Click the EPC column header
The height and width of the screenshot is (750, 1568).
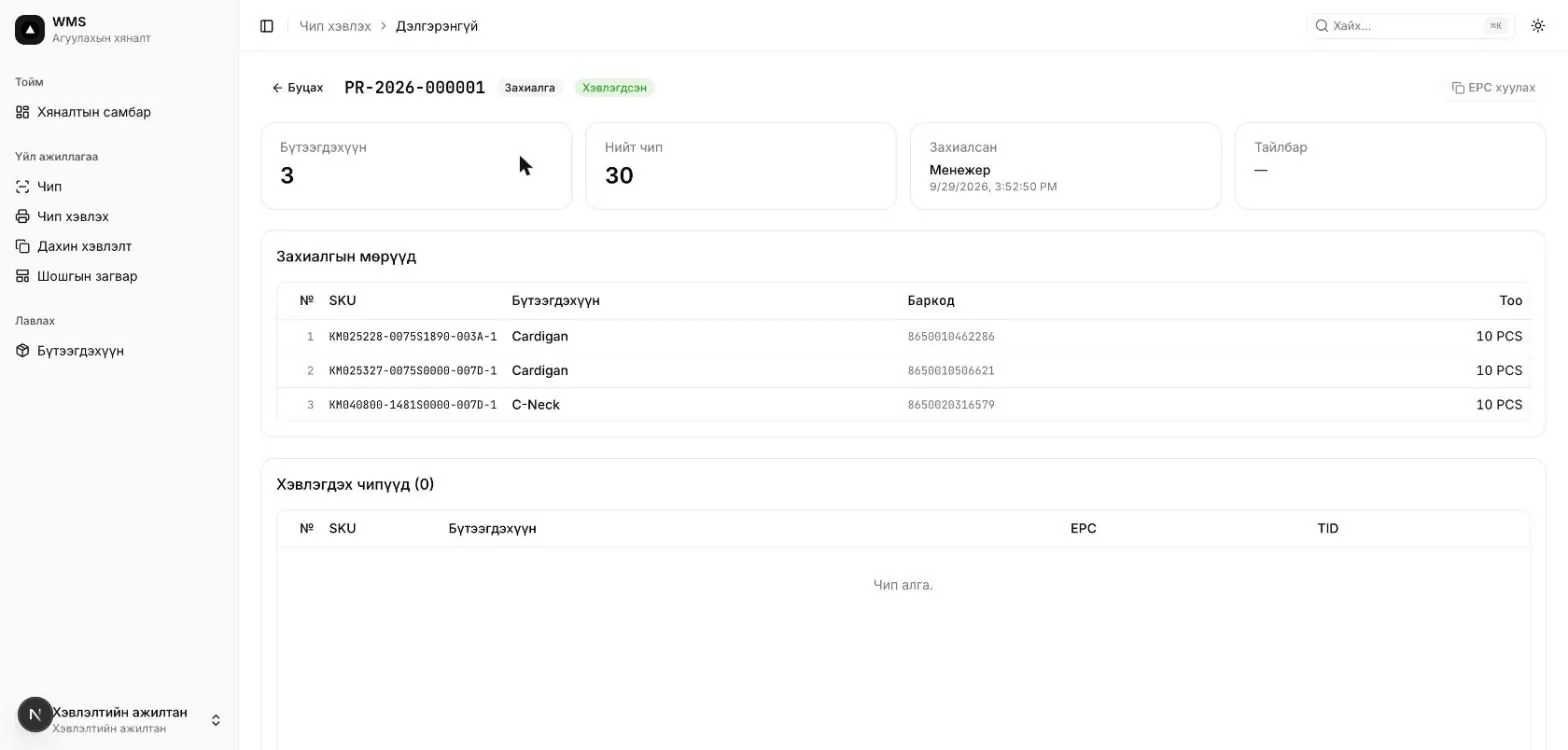tap(1083, 529)
